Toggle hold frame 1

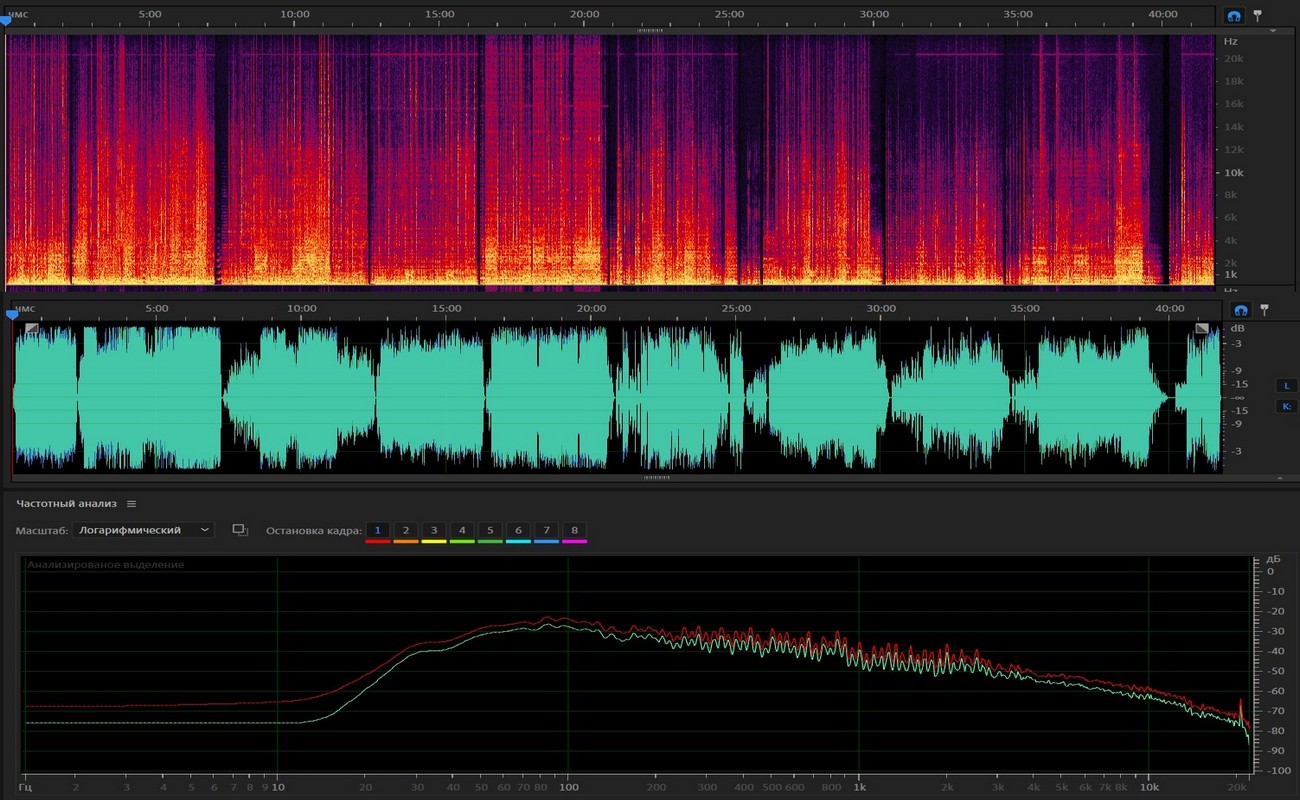coord(377,530)
